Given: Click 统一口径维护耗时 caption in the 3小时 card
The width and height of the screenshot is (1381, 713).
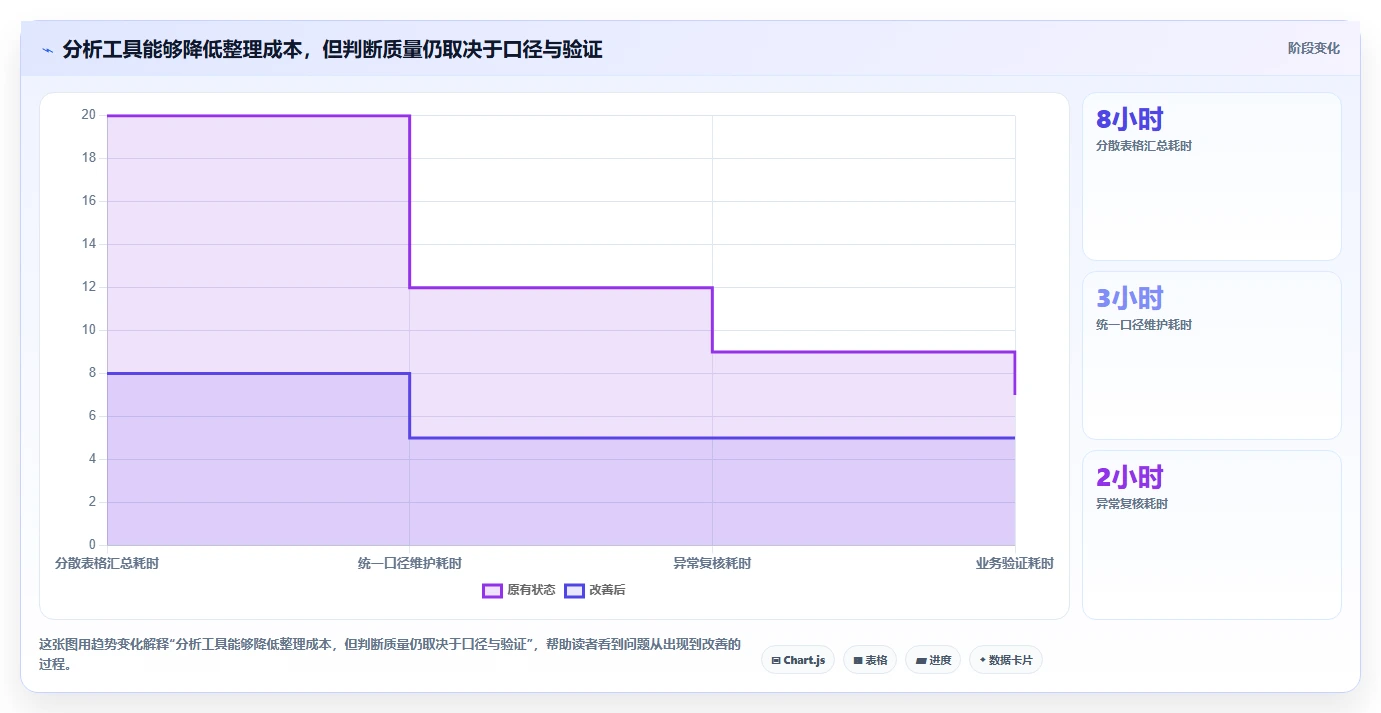Looking at the screenshot, I should (x=1144, y=325).
